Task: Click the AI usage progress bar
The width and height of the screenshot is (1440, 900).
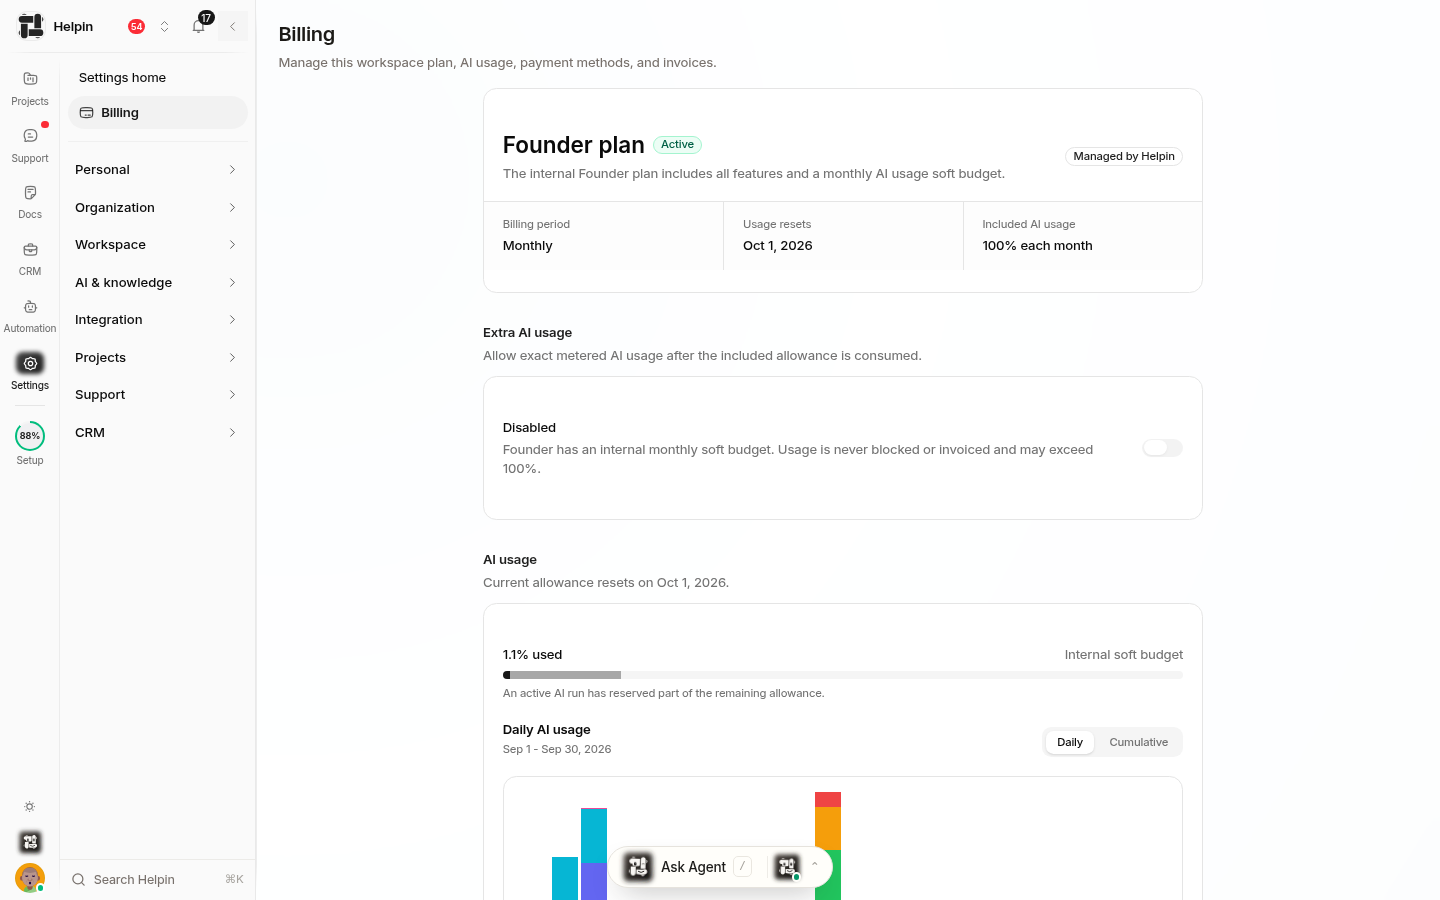Action: 842,675
